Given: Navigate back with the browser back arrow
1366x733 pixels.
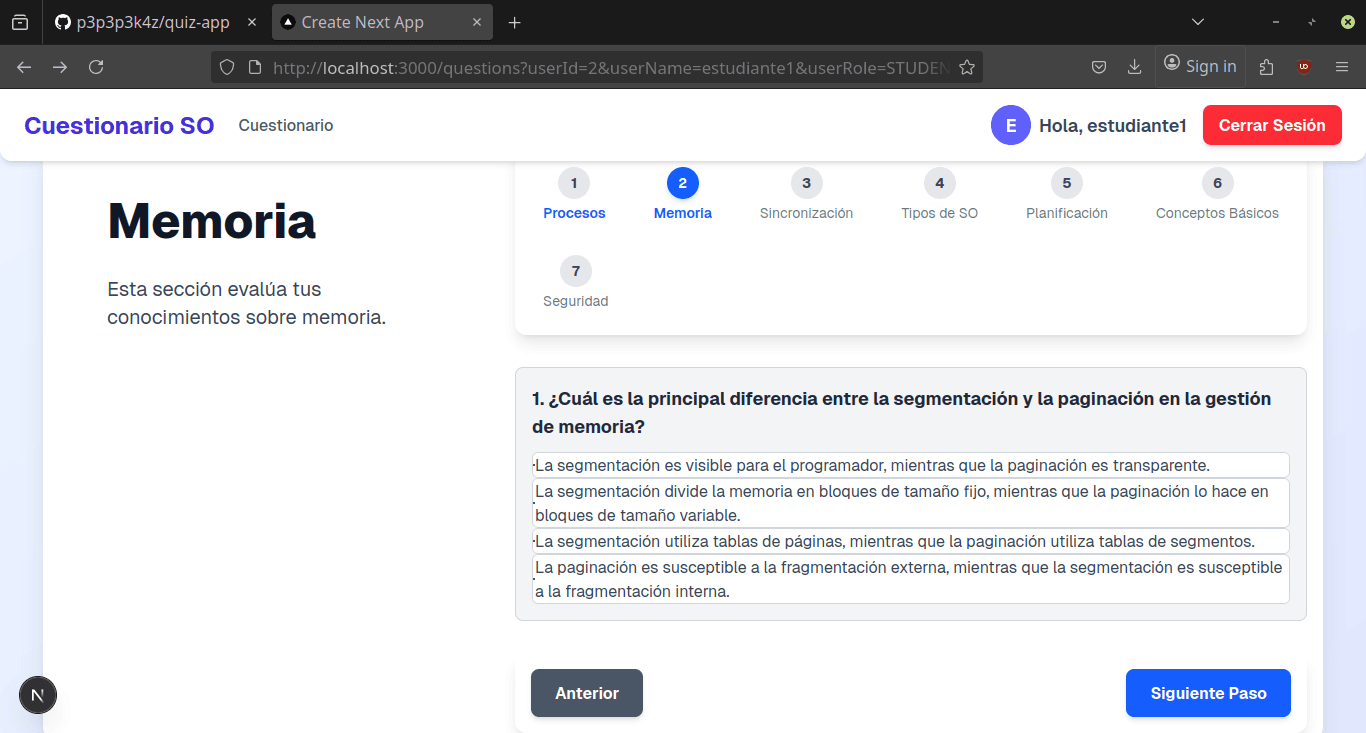Looking at the screenshot, I should click(x=24, y=66).
